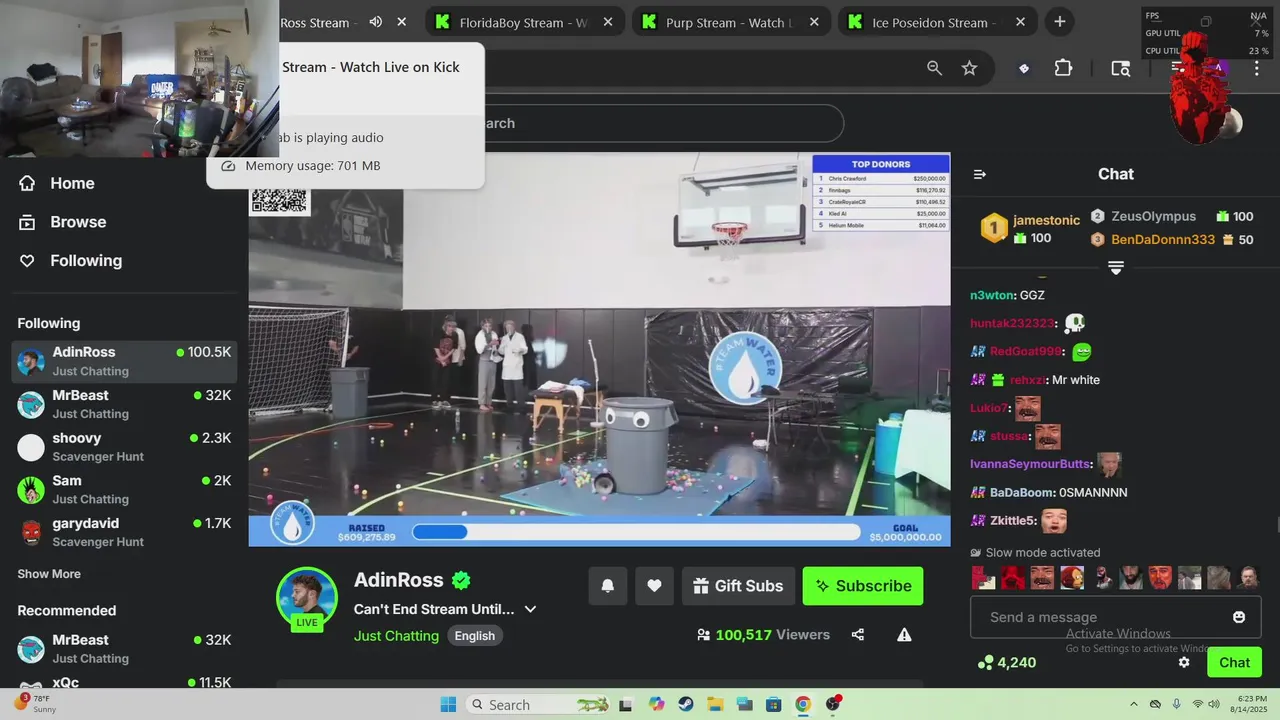Open garydavid's channel from Following list

click(124, 532)
